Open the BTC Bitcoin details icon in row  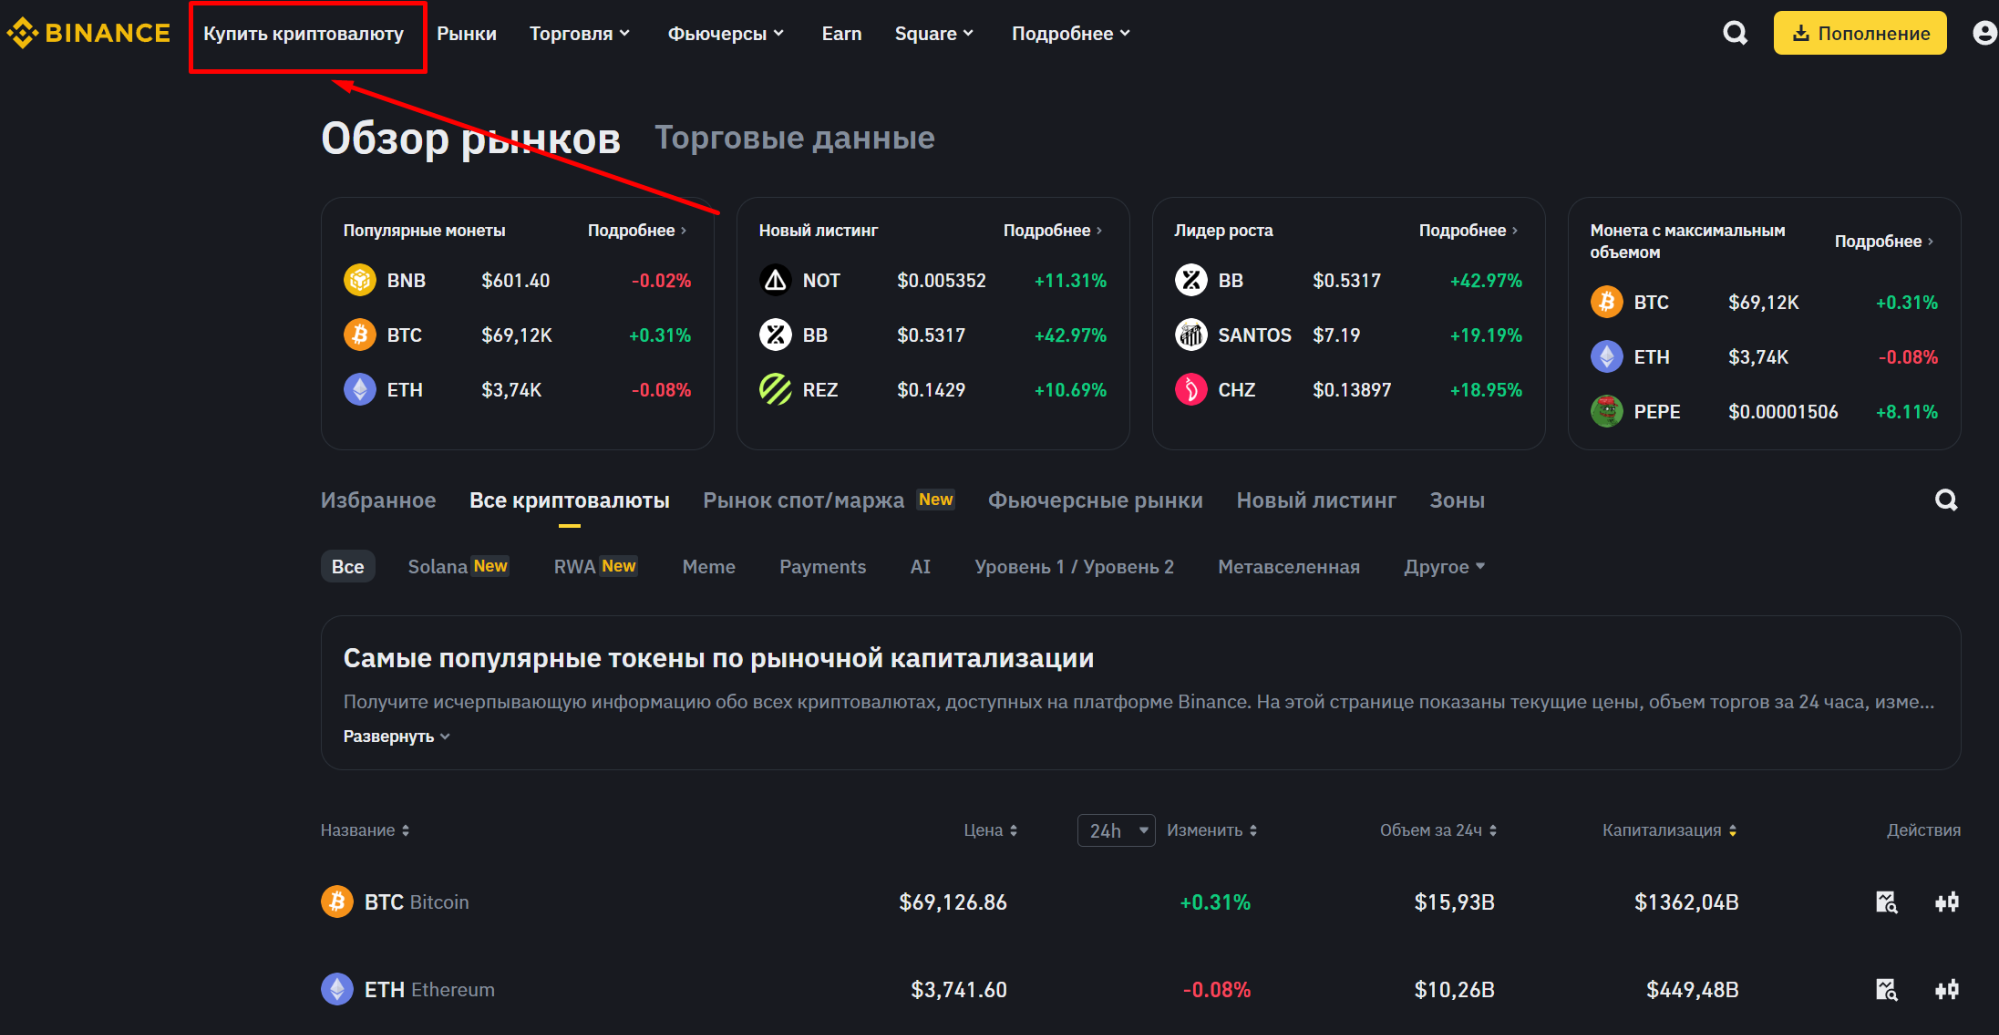(x=1886, y=902)
